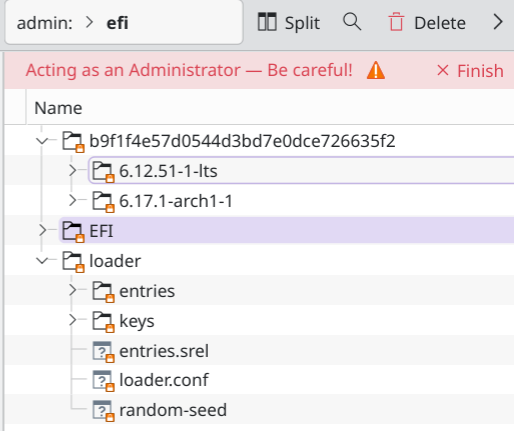This screenshot has width=514, height=431.
Task: Click breadcrumb arrow after admin:
Action: [x=89, y=23]
